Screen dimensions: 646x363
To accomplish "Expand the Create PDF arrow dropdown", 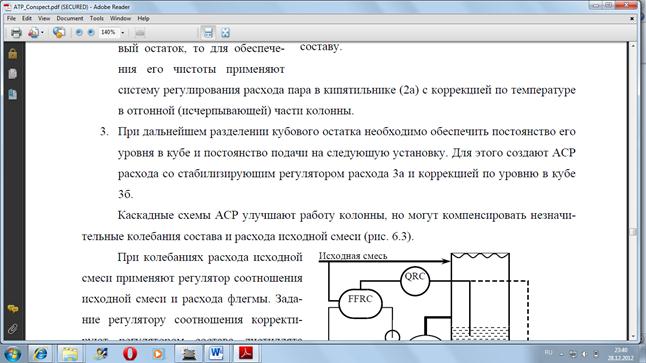I will [42, 33].
